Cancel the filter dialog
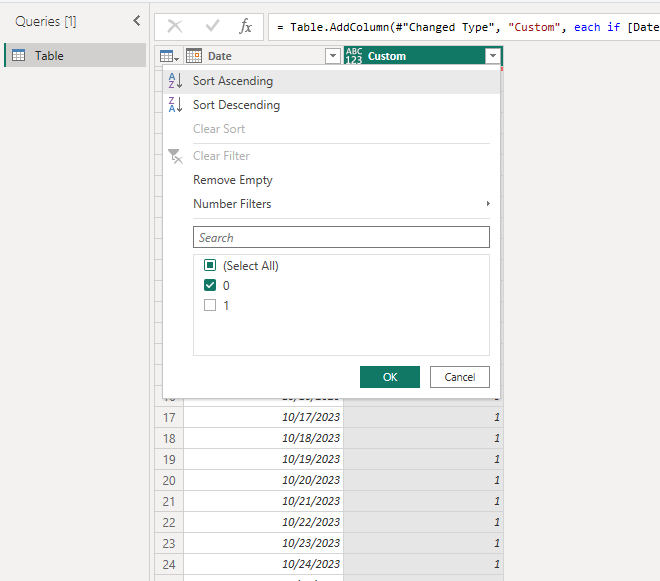 coord(460,377)
